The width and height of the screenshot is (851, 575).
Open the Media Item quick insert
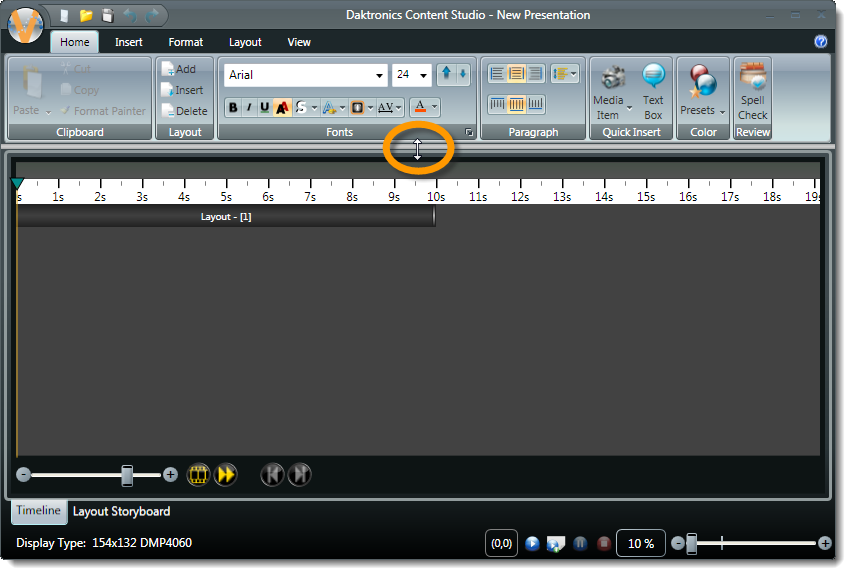[x=608, y=91]
